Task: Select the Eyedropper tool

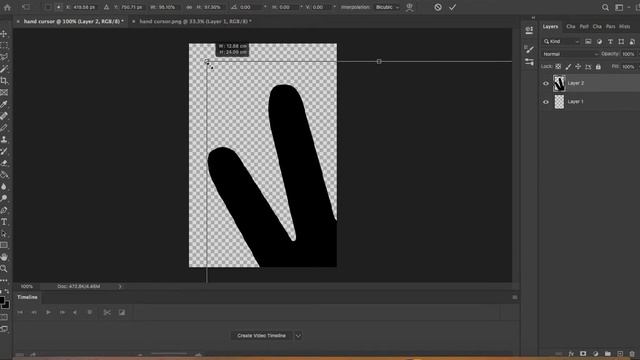Action: point(4,104)
